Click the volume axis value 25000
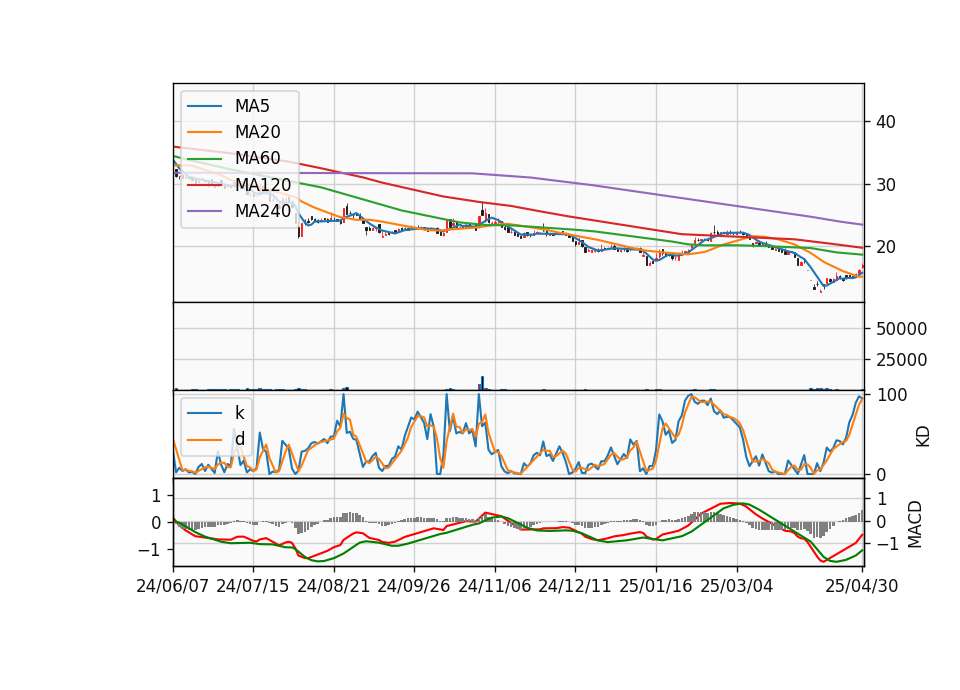 (x=901, y=360)
